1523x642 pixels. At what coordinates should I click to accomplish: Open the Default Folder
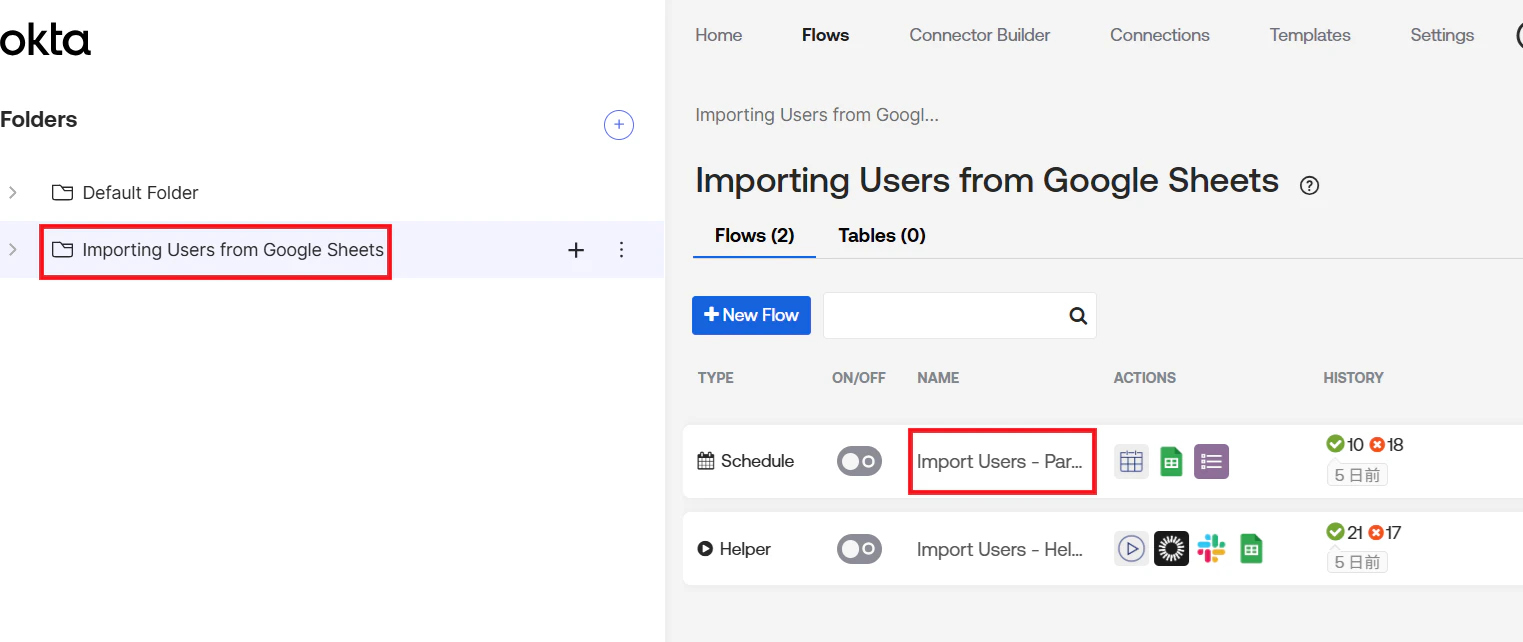coord(125,192)
